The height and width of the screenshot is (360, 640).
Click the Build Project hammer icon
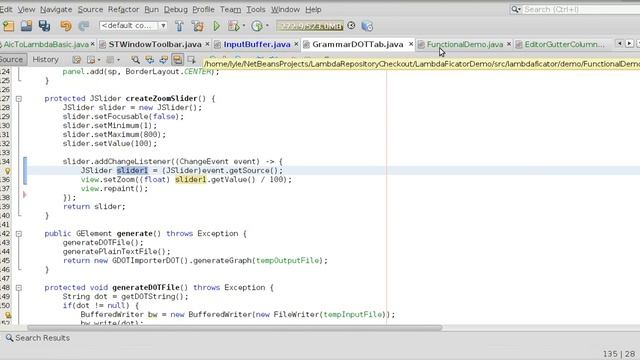point(179,26)
